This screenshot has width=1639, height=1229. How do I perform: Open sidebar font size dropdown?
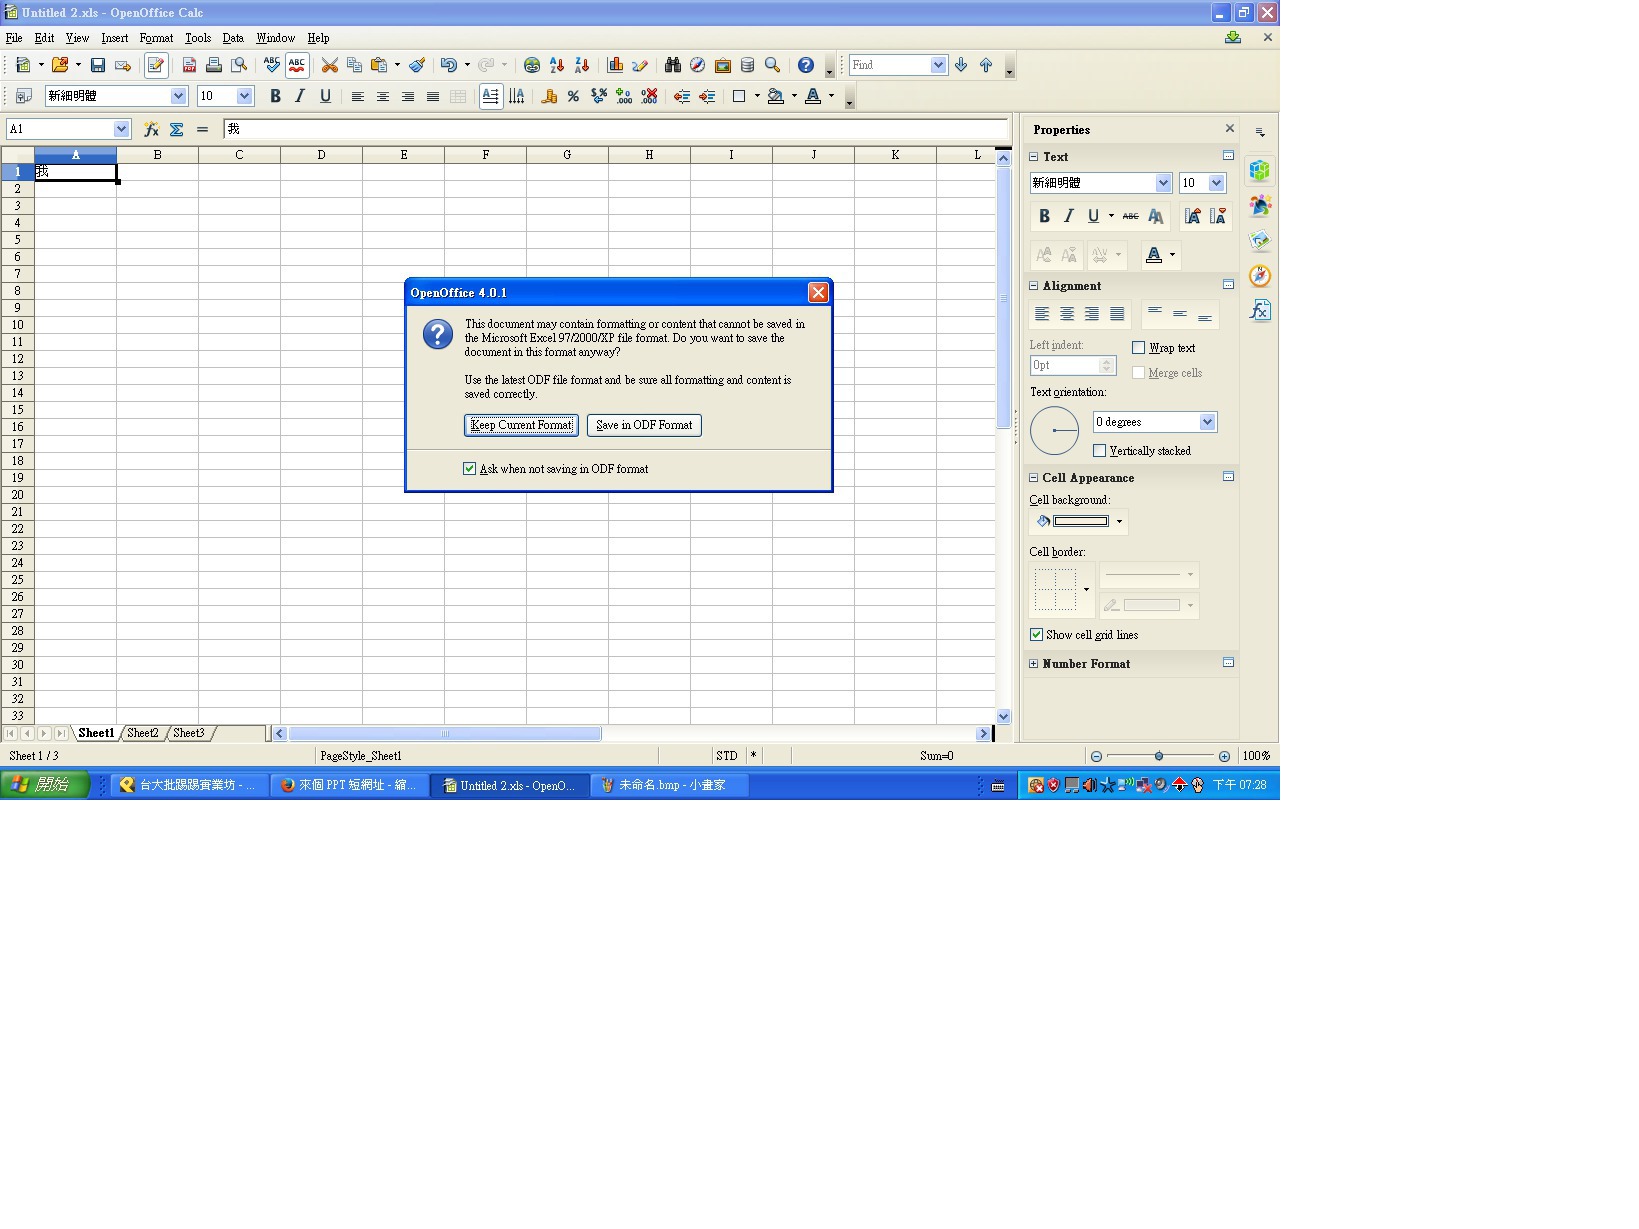coord(1216,183)
